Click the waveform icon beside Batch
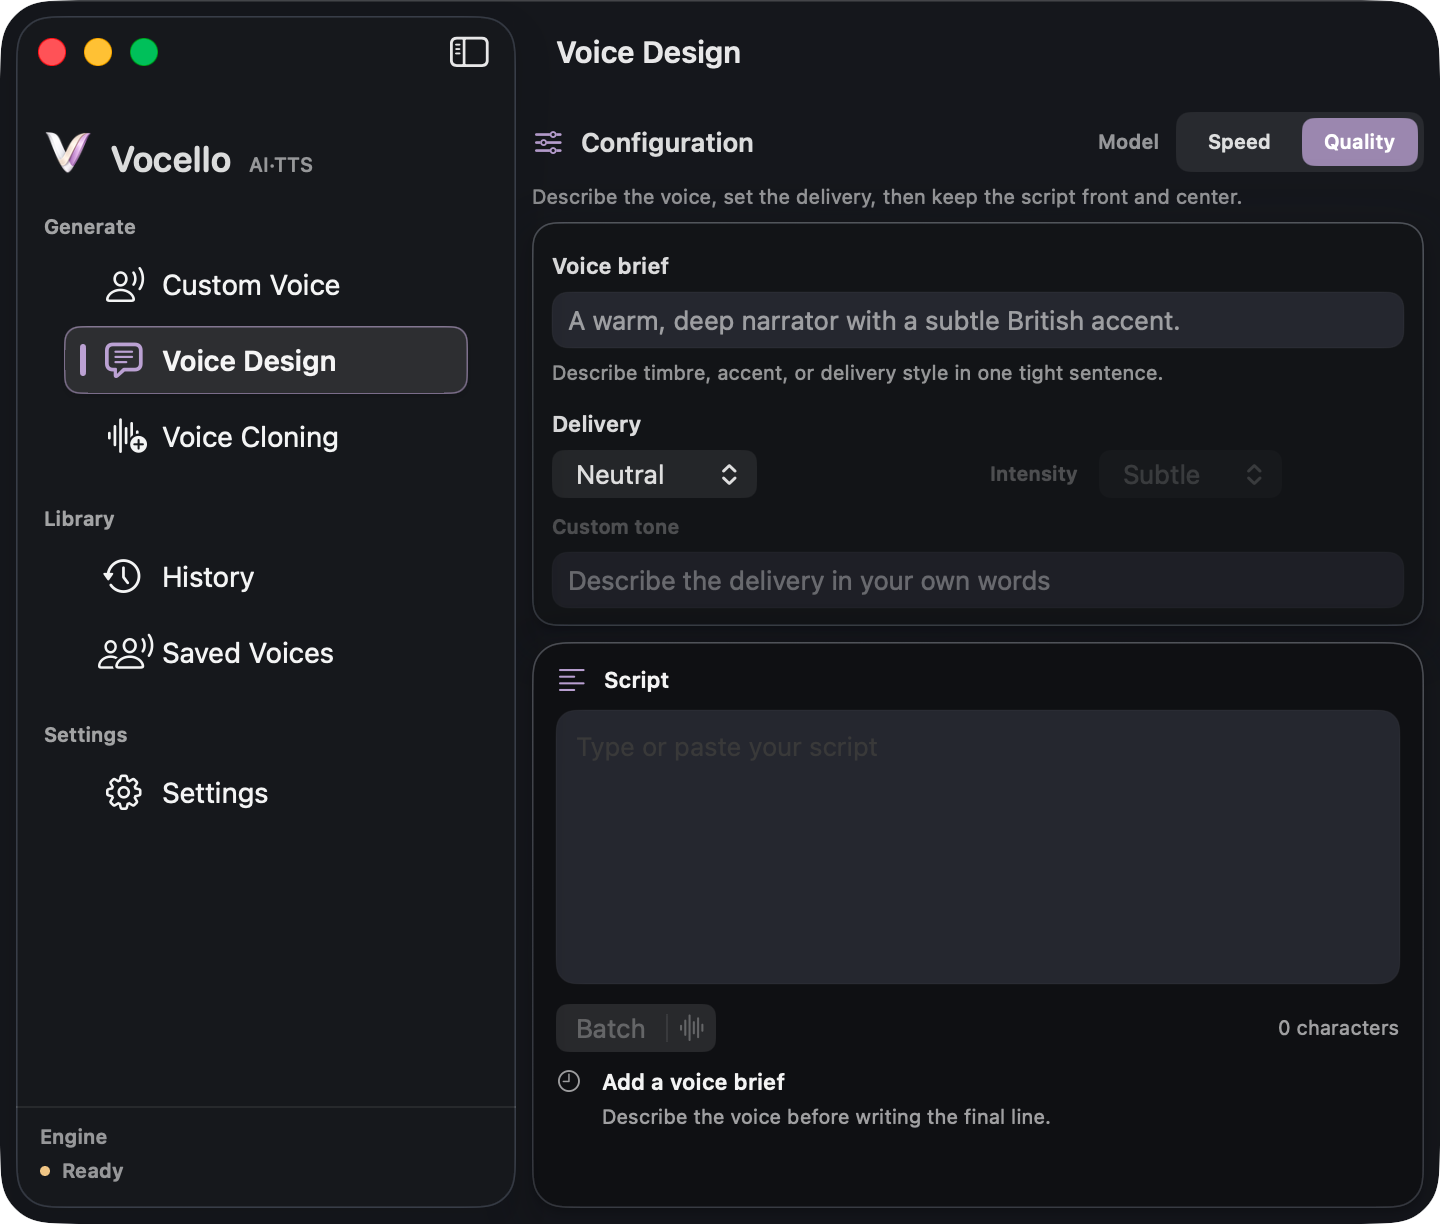The width and height of the screenshot is (1440, 1224). click(692, 1028)
